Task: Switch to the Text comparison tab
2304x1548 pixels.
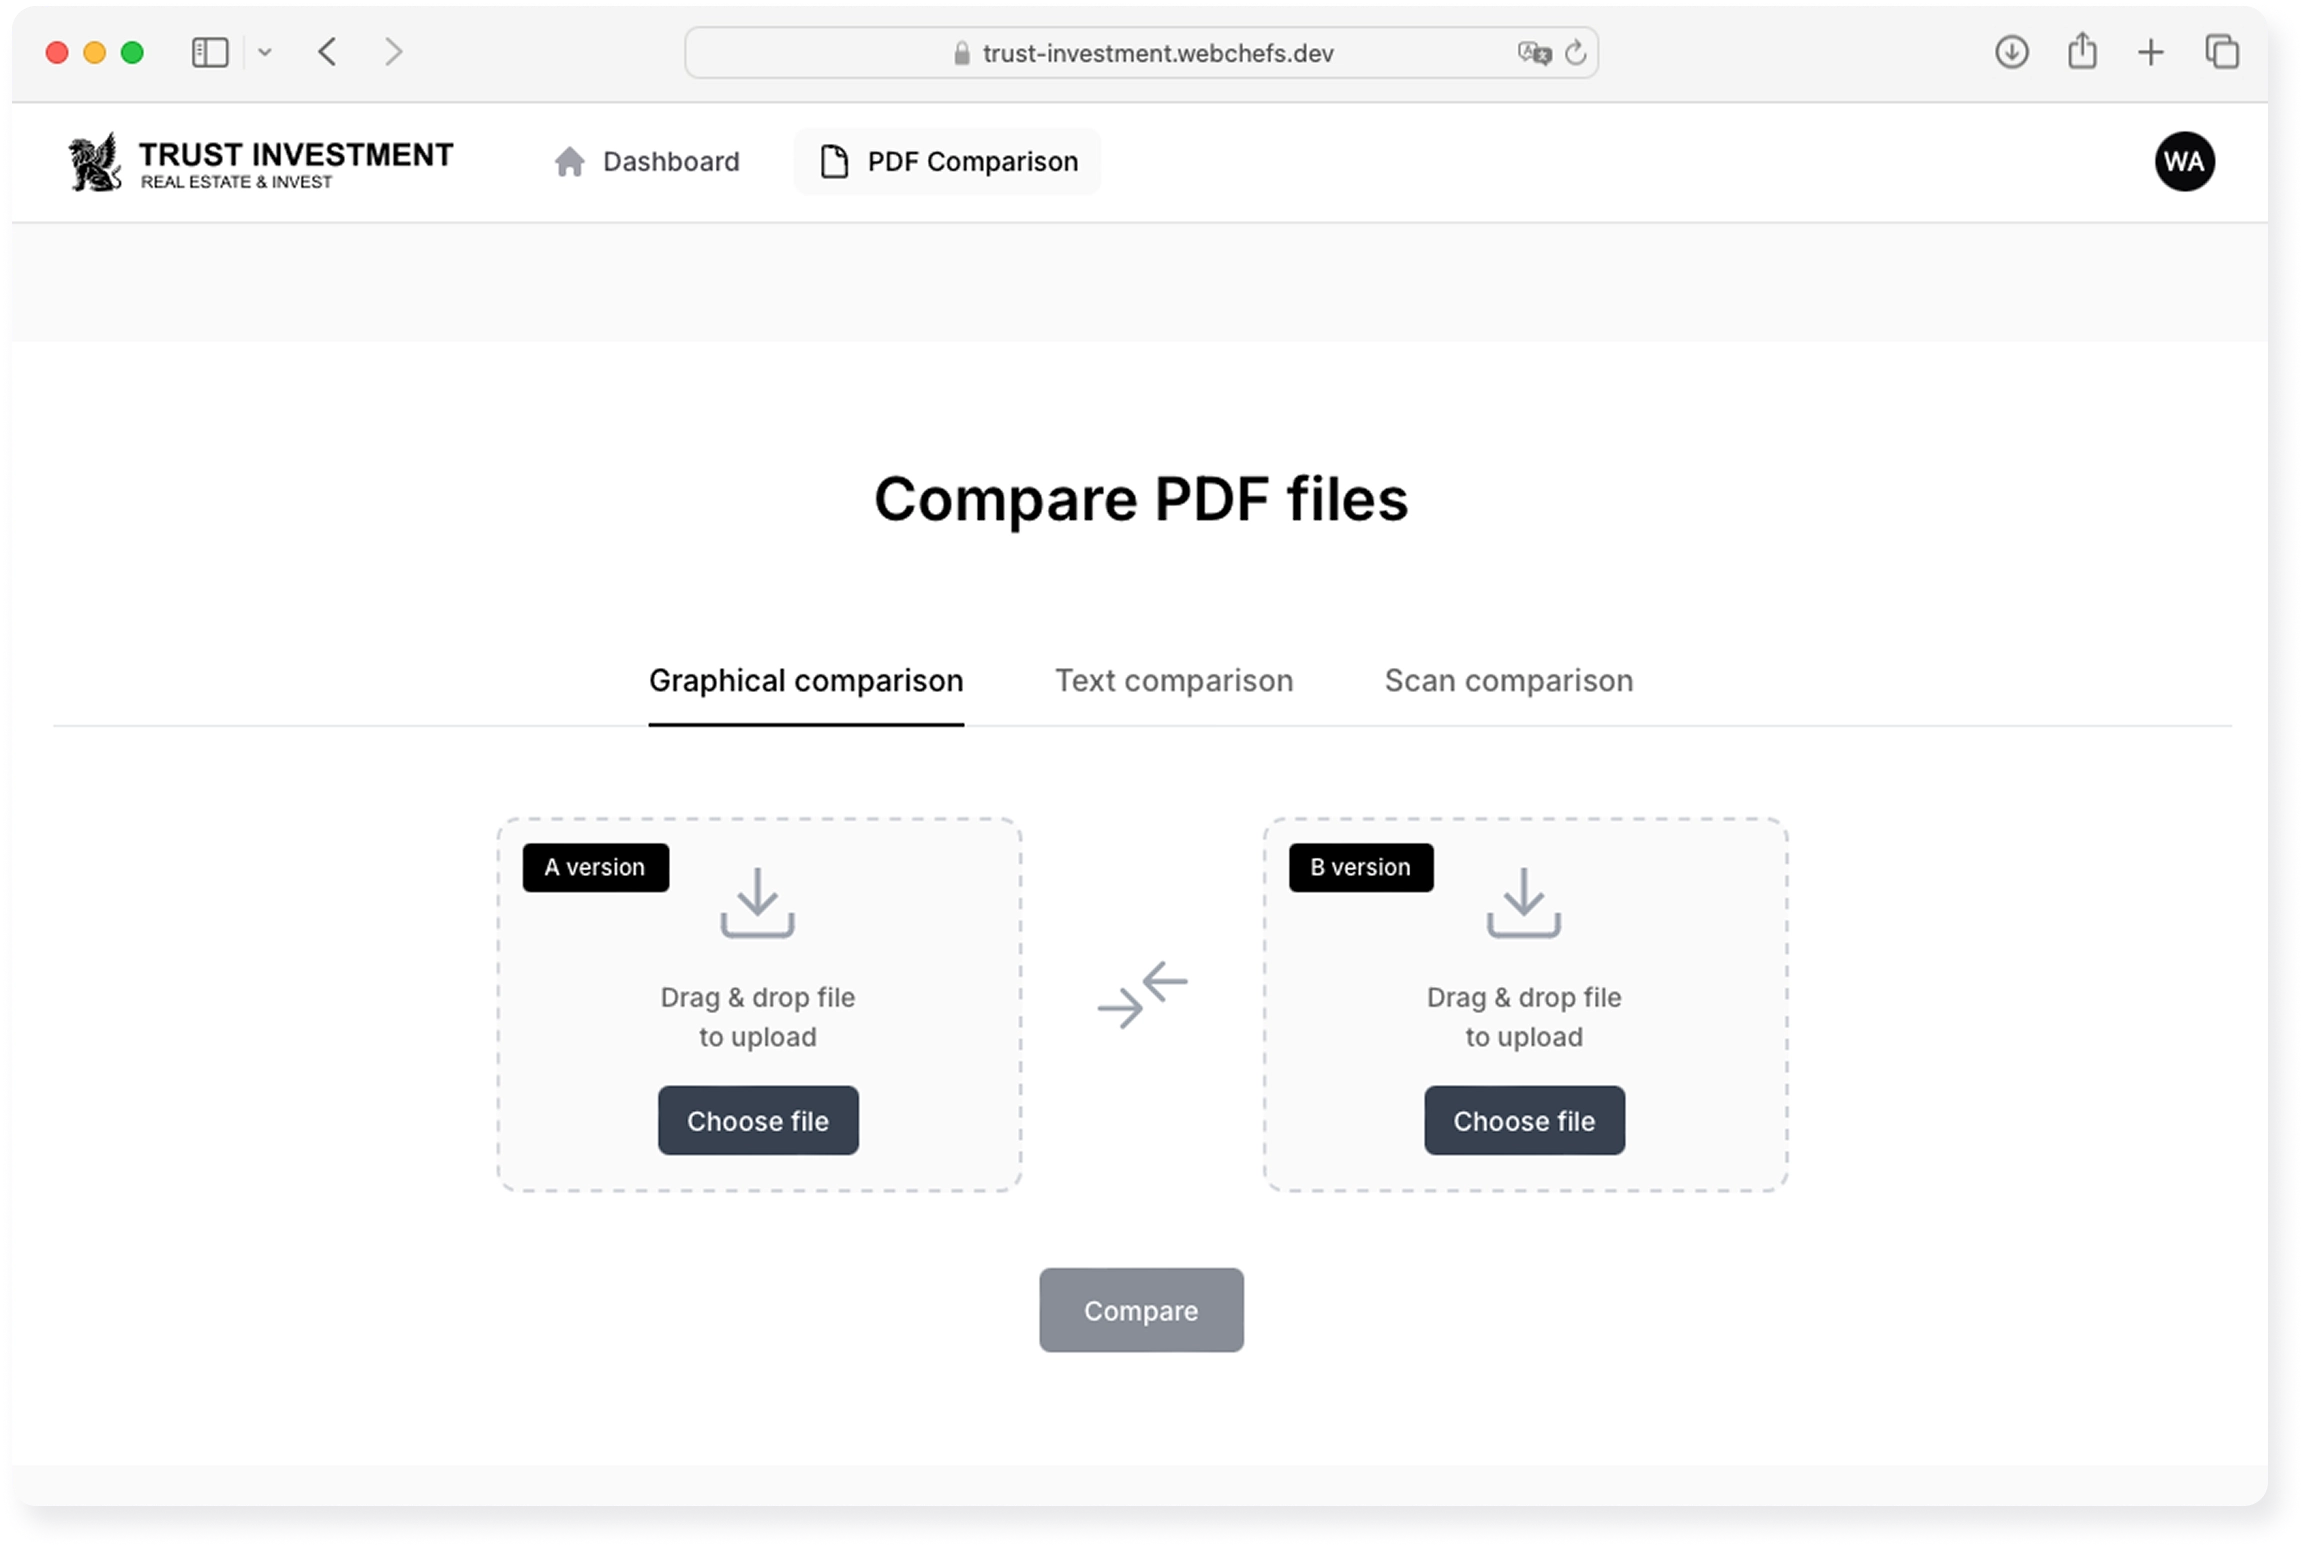Action: tap(1173, 681)
